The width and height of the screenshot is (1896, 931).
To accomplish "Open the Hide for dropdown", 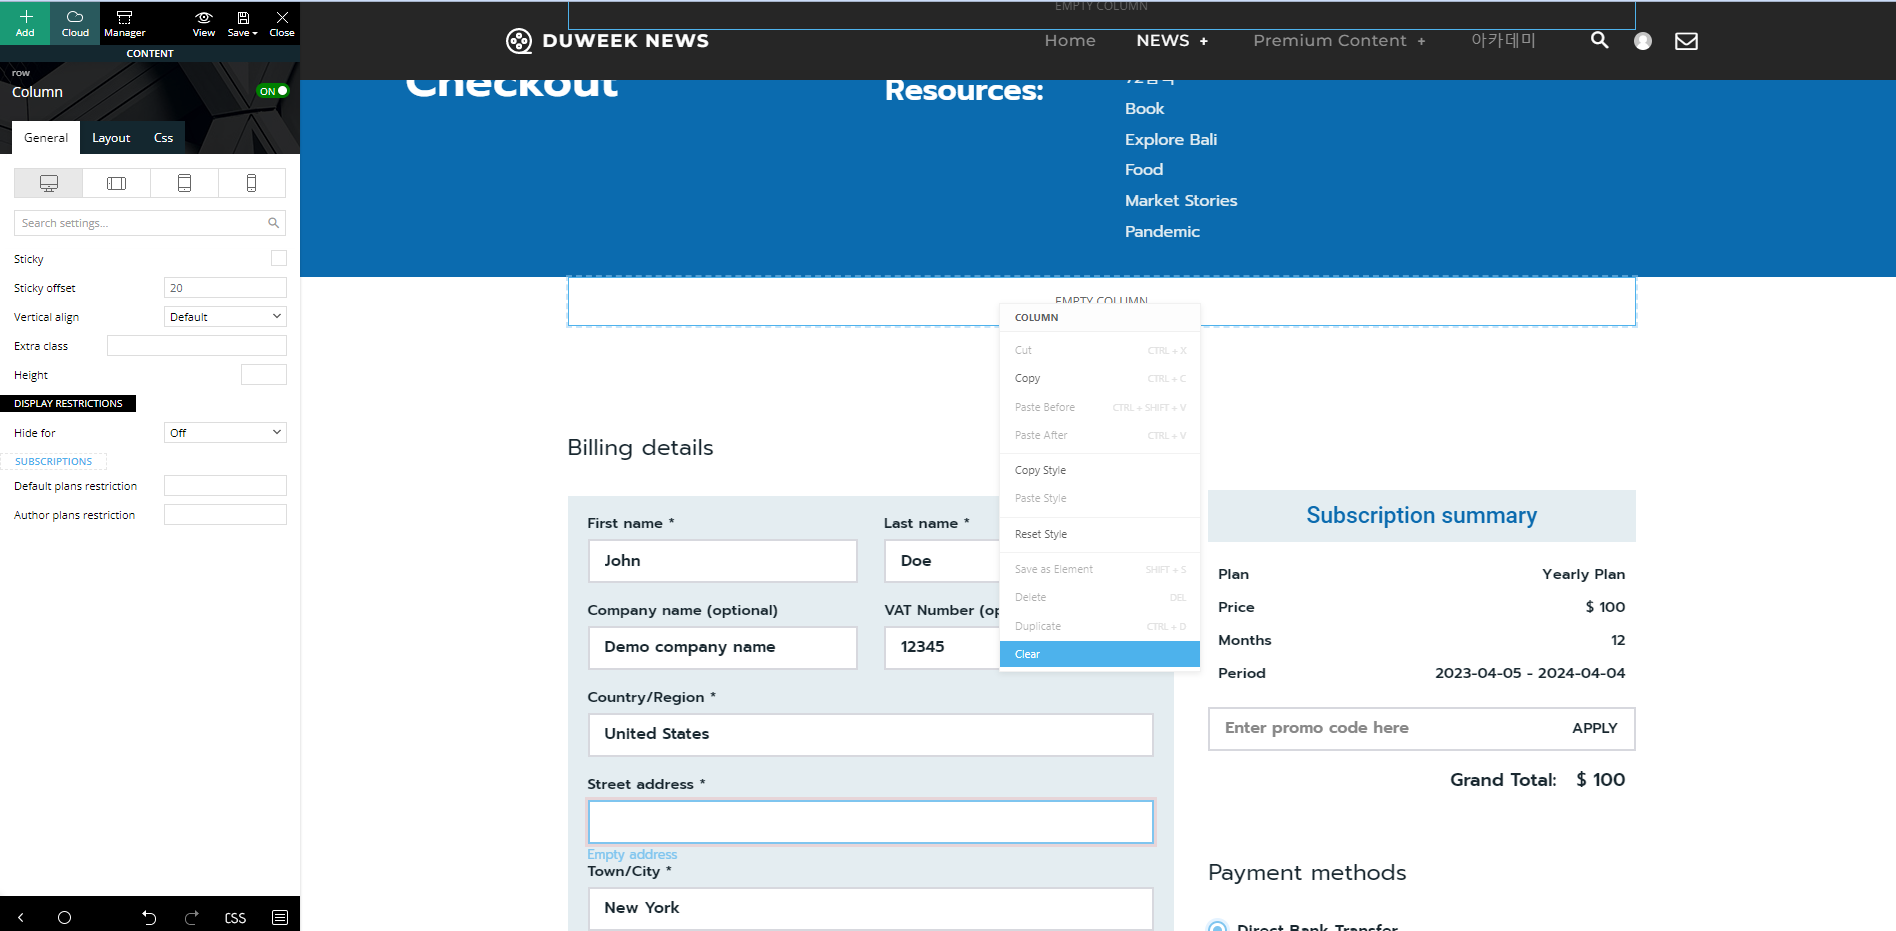I will [x=225, y=433].
